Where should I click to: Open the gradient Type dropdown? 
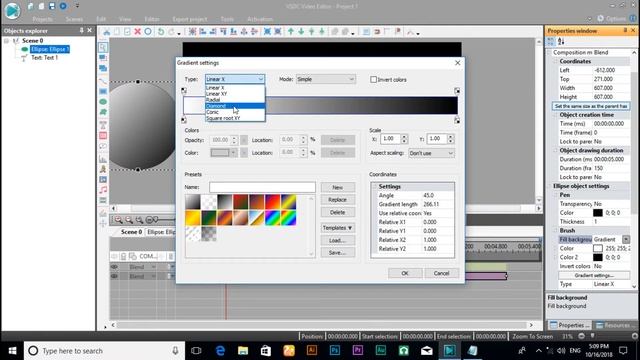click(235, 79)
